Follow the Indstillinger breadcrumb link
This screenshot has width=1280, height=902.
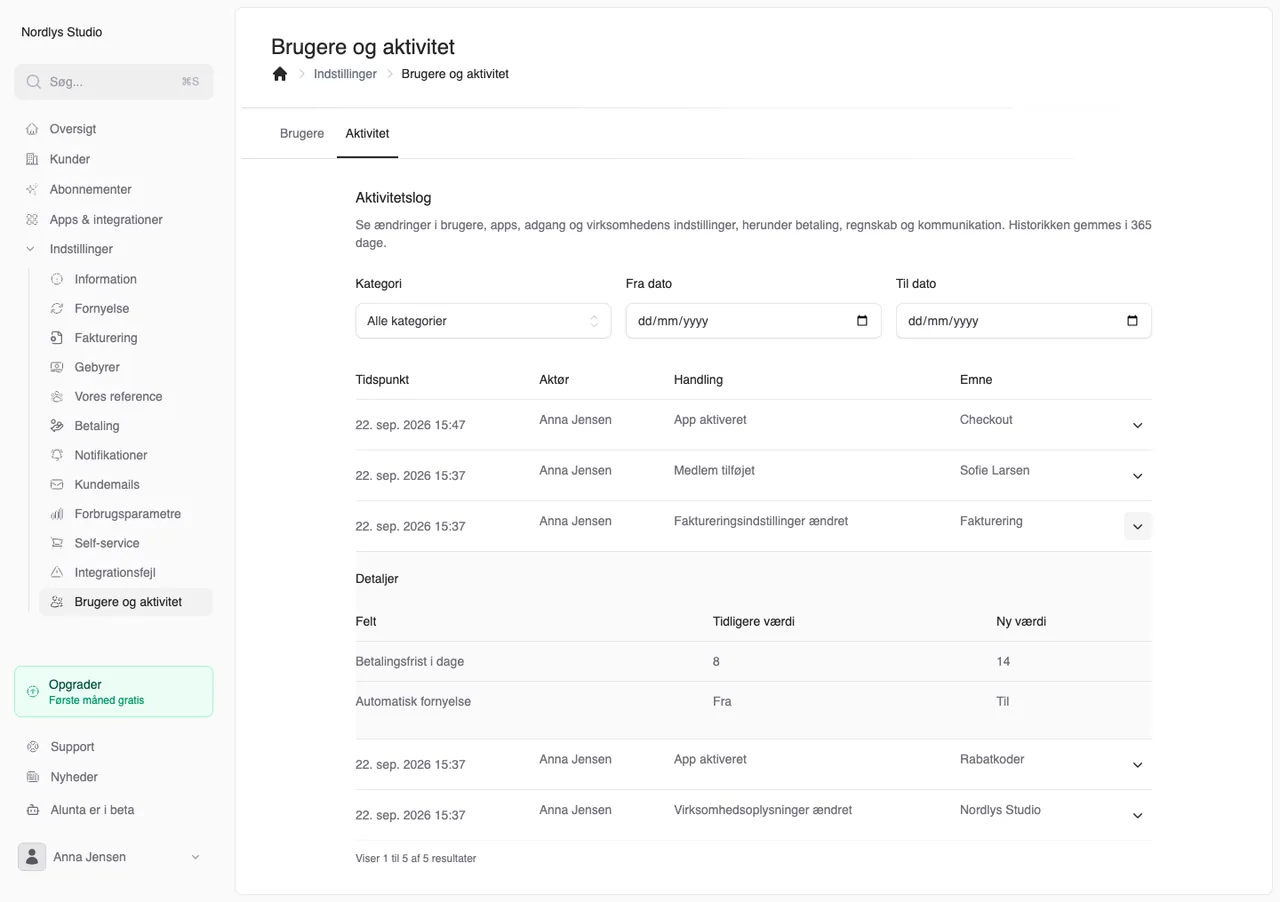click(345, 74)
